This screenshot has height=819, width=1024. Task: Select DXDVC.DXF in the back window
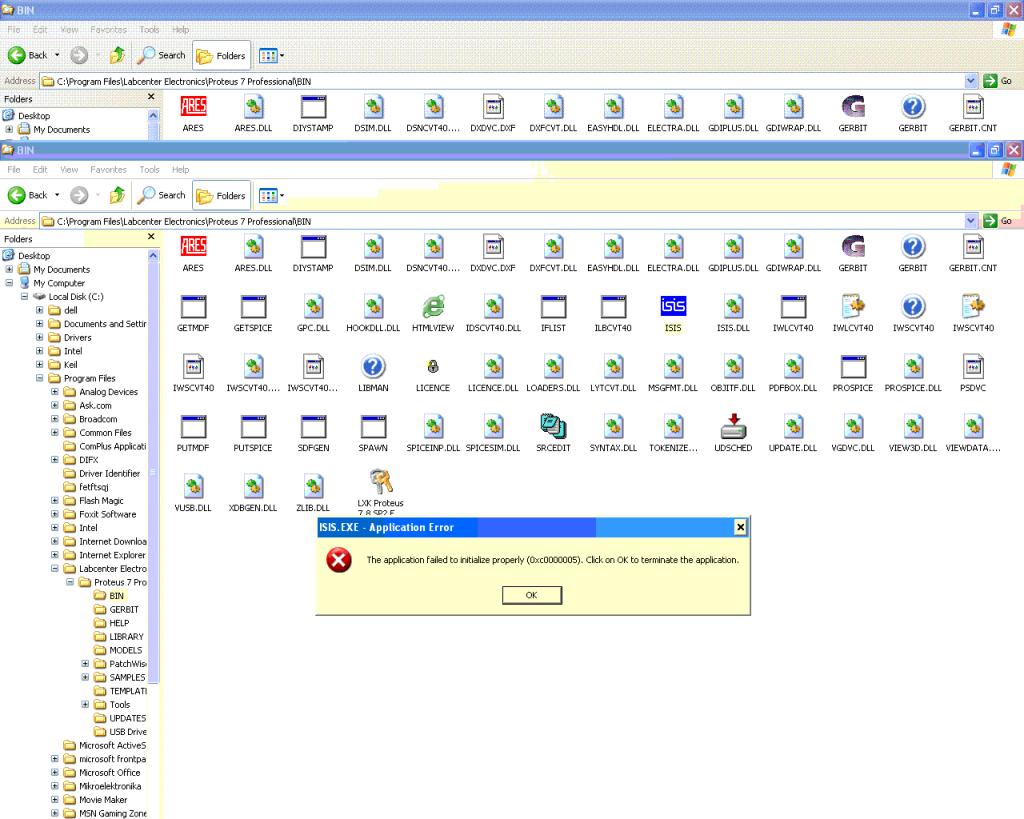[x=493, y=106]
